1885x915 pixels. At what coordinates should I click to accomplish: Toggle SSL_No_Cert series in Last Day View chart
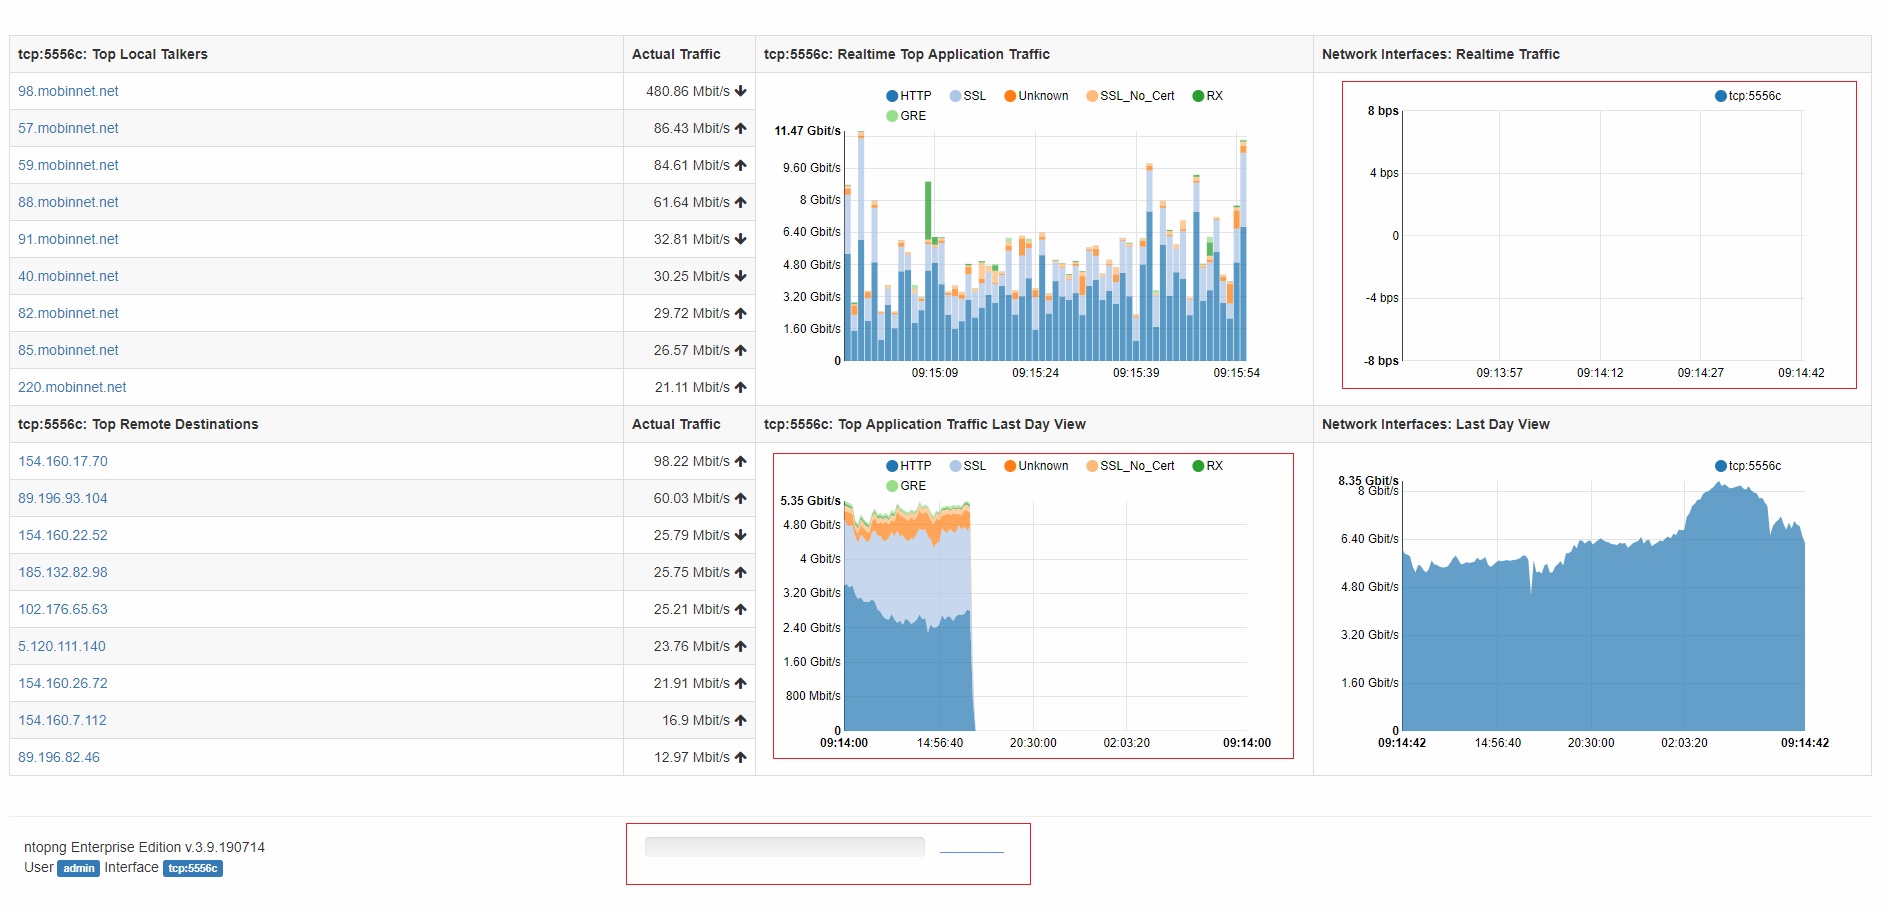tap(1130, 466)
